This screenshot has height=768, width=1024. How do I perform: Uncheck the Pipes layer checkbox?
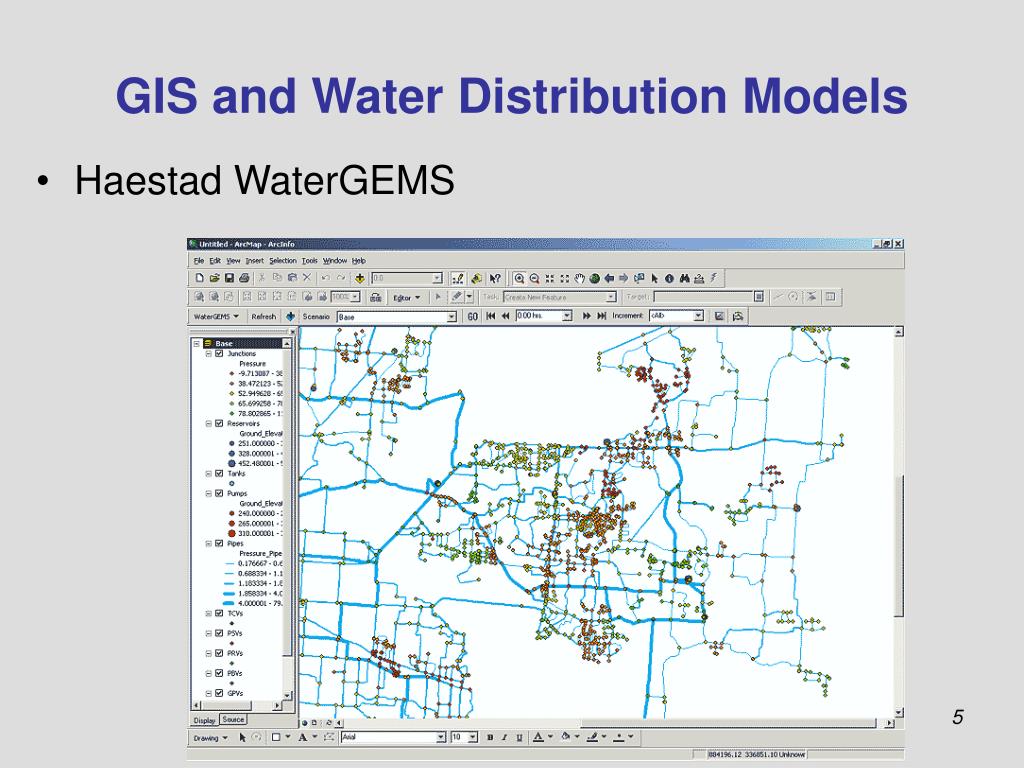pyautogui.click(x=219, y=543)
